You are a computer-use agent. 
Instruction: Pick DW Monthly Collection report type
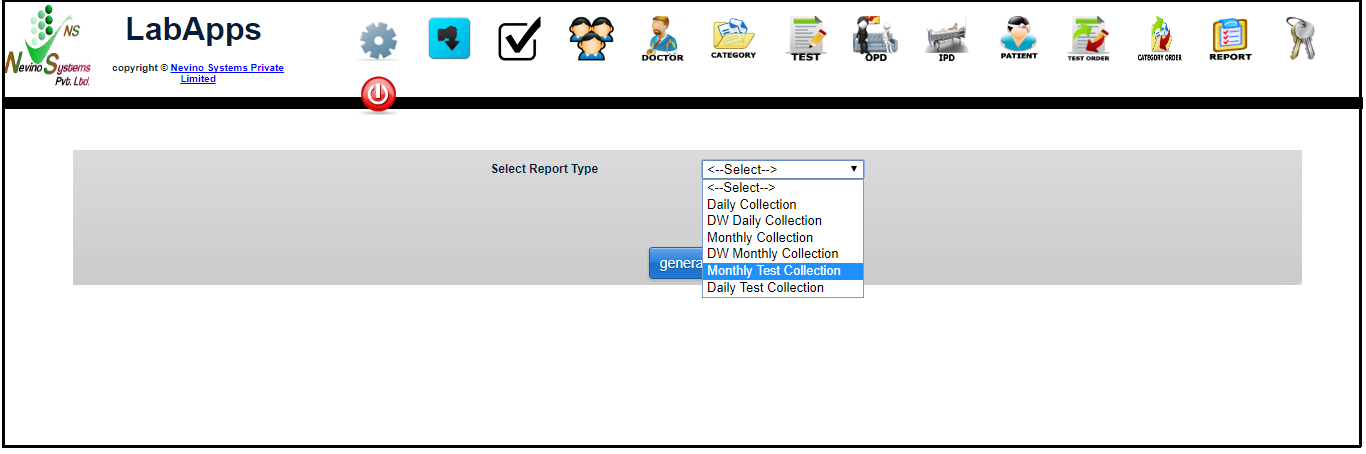(x=772, y=254)
